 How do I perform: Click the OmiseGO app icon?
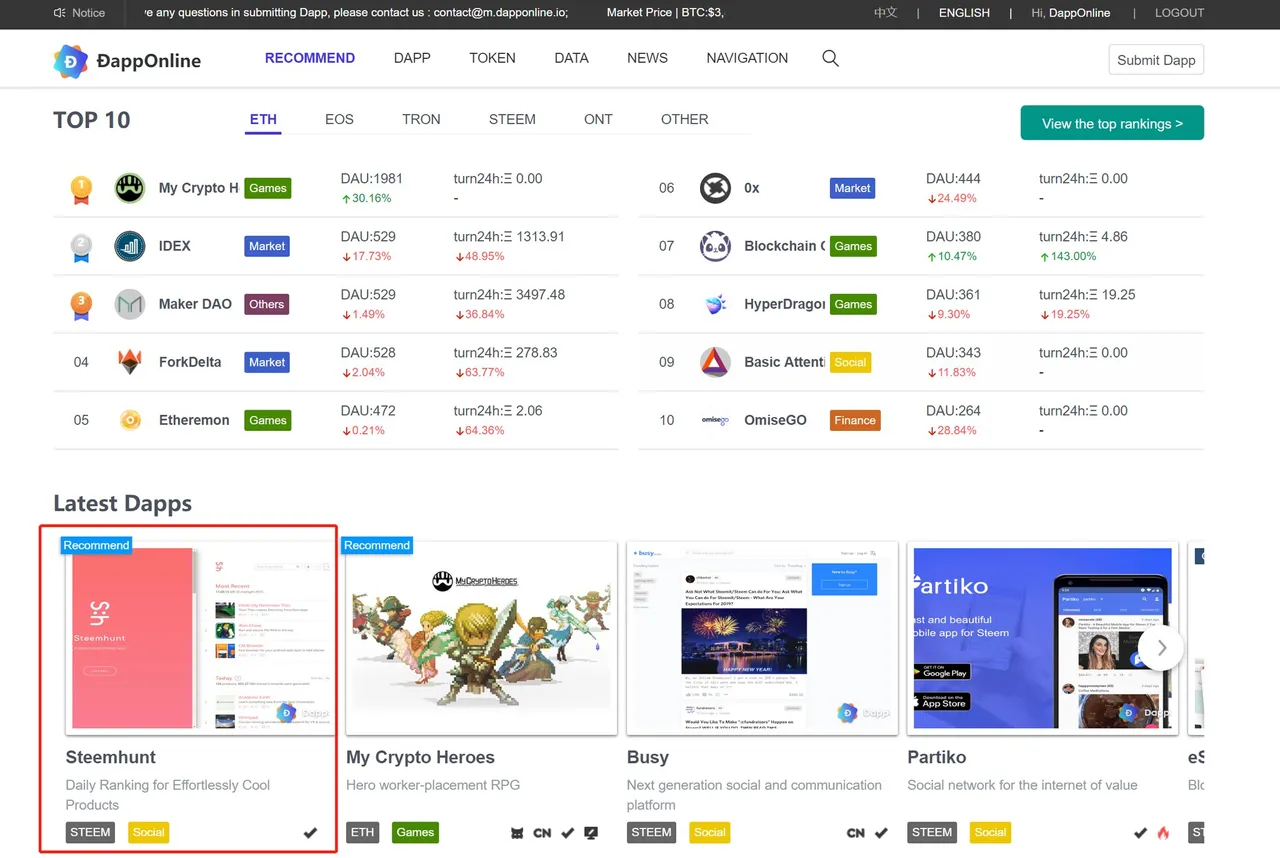(715, 420)
